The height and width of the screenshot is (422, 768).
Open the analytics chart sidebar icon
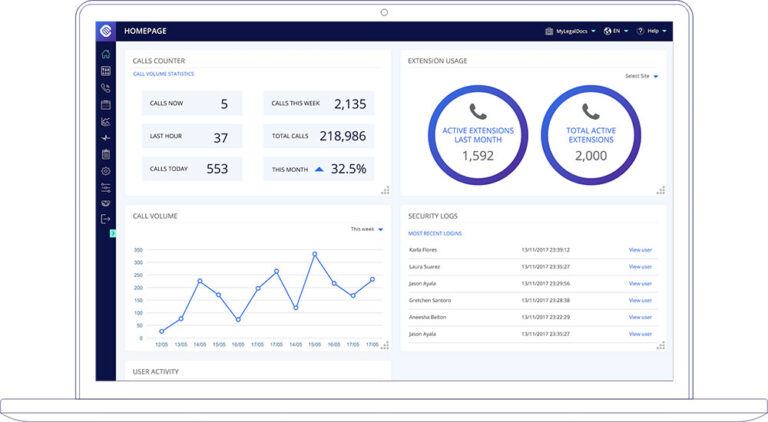(x=106, y=121)
